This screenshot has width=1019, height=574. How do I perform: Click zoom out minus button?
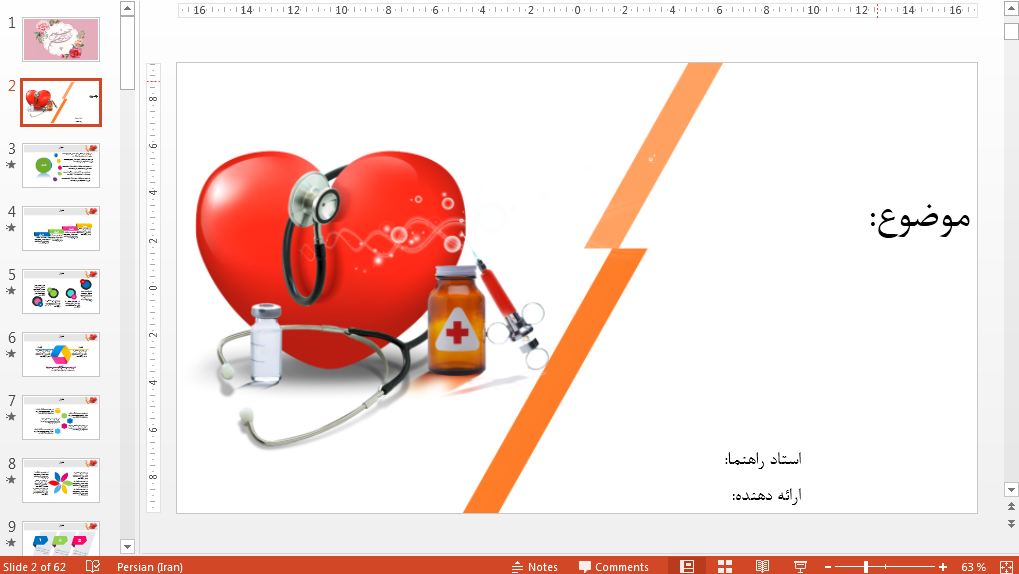pos(828,567)
